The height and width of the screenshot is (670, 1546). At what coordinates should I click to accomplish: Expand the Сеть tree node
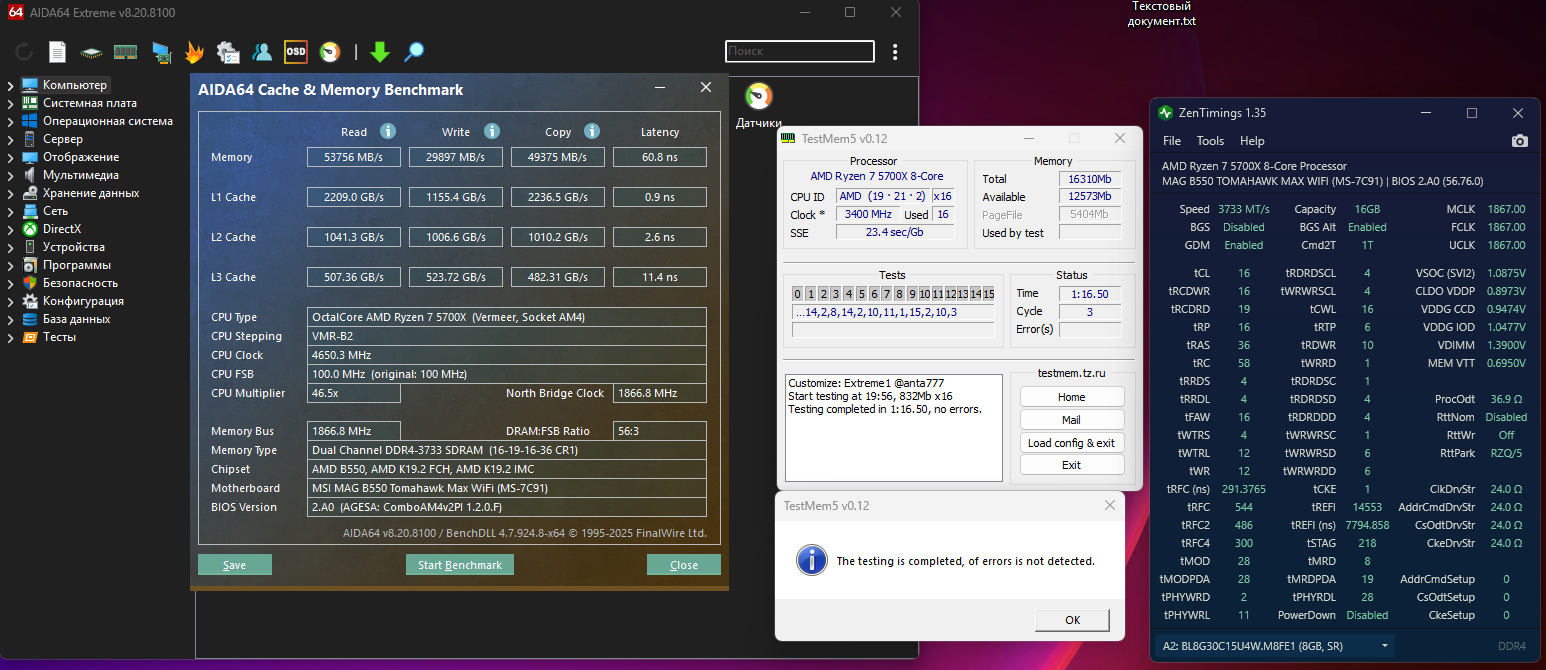[x=10, y=211]
